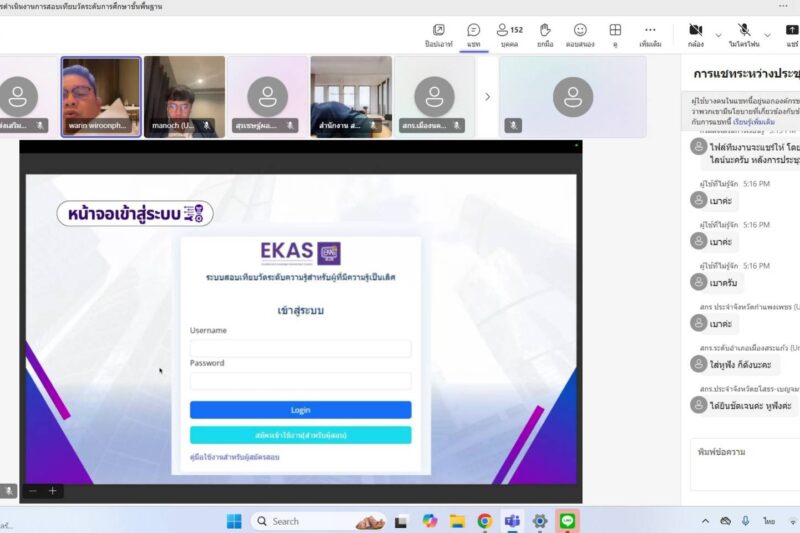Image resolution: width=800 pixels, height=533 pixels.
Task: Expand the system tray hidden icons chevron
Action: tap(705, 521)
